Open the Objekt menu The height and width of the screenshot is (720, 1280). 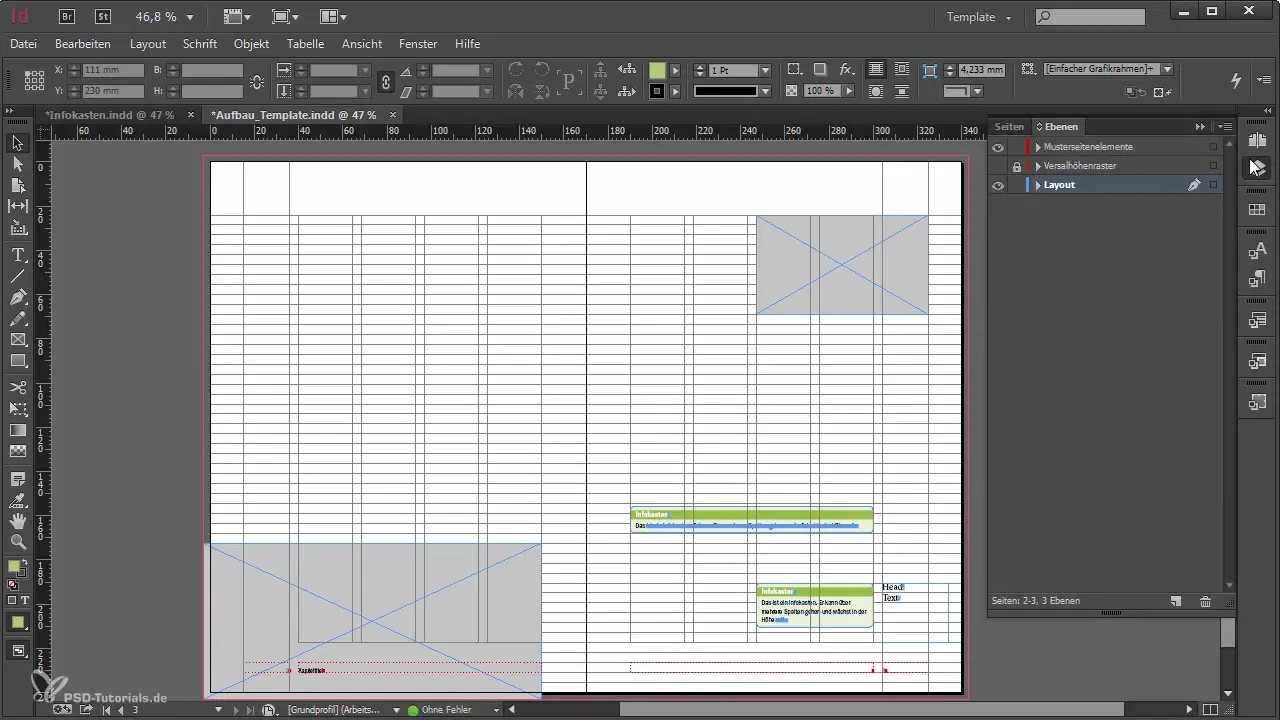[251, 44]
